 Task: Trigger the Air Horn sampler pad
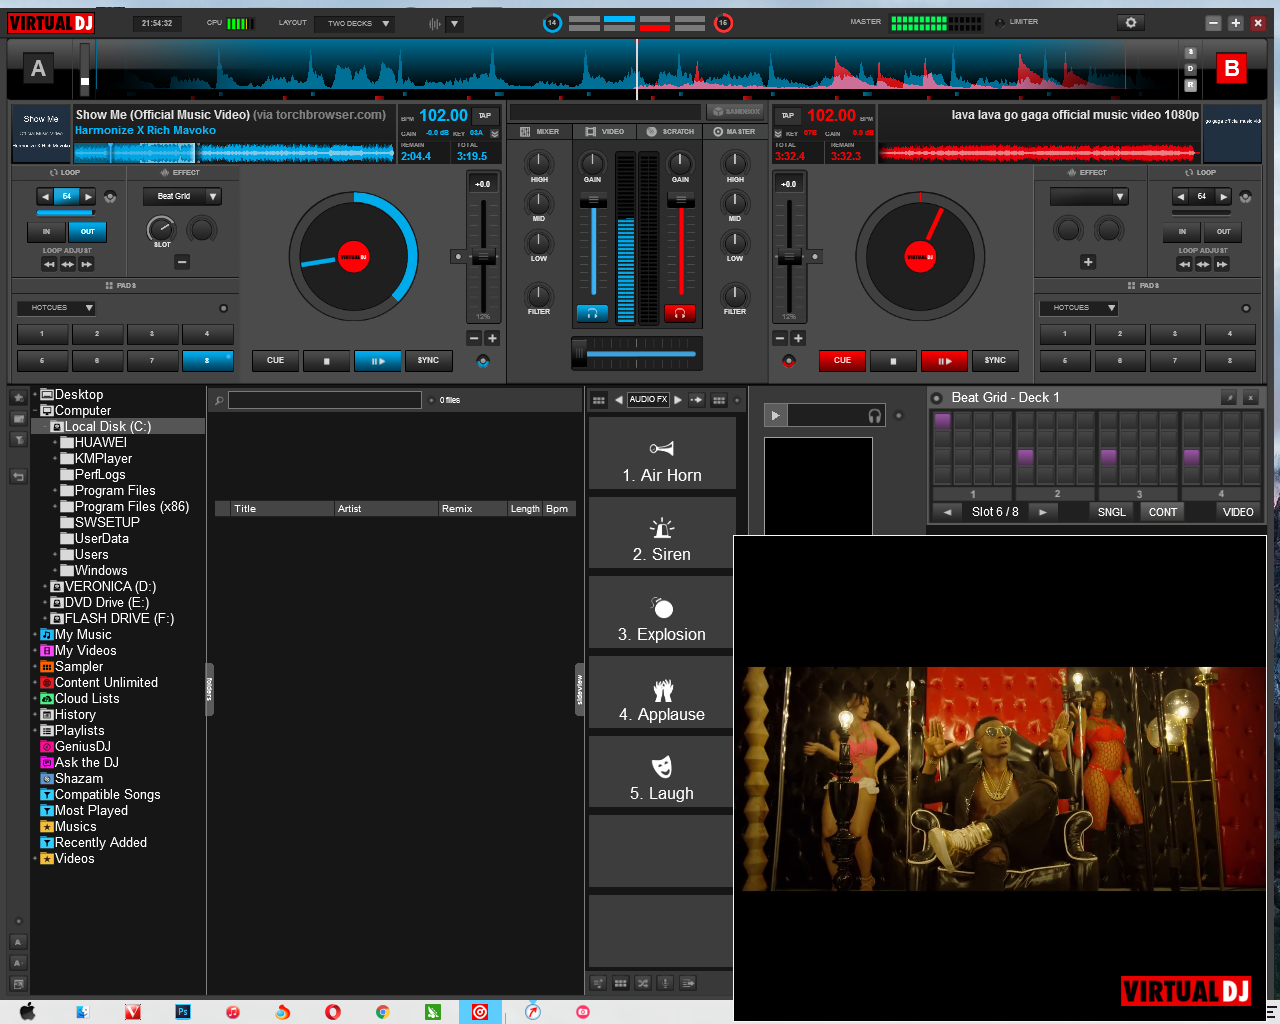coord(661,453)
